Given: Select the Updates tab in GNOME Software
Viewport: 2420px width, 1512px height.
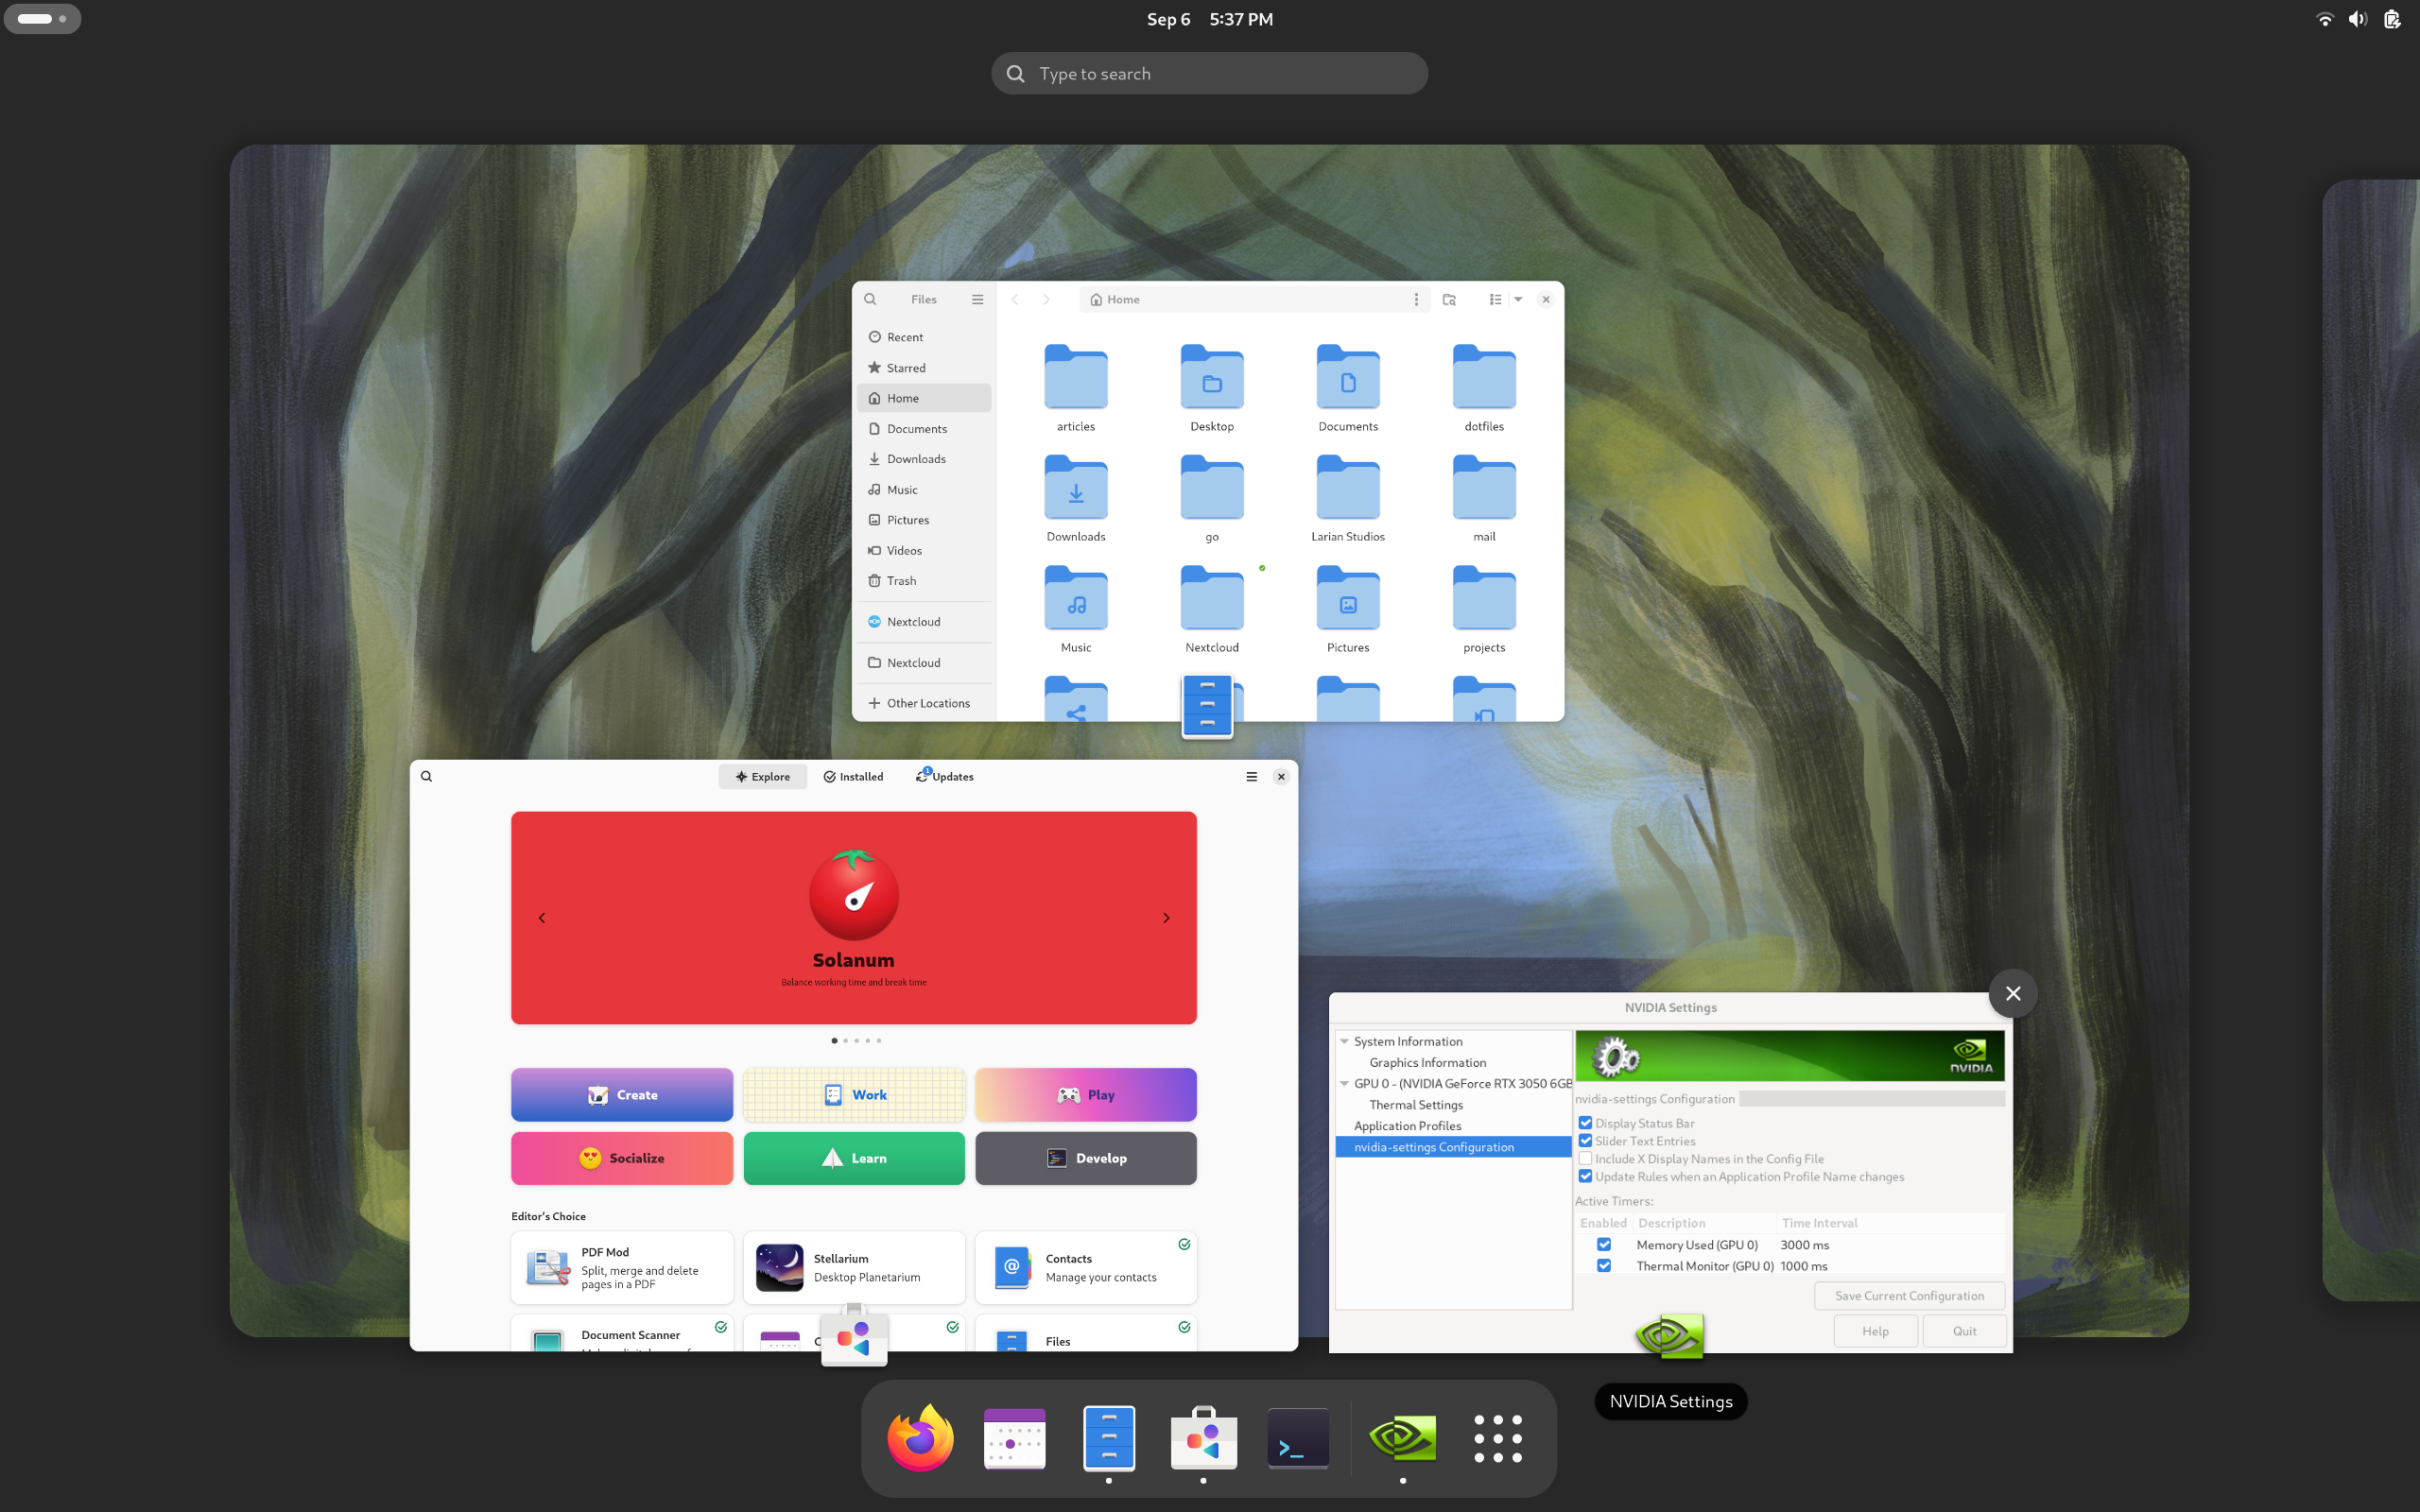Looking at the screenshot, I should coord(948,777).
